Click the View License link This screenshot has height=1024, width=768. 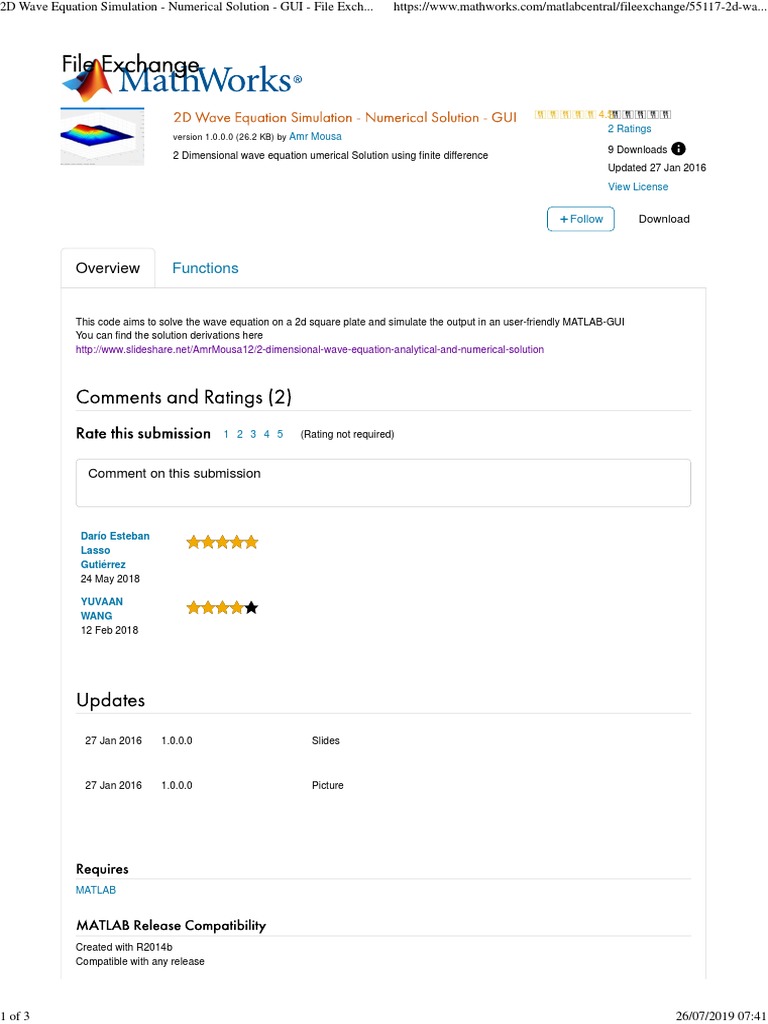click(638, 187)
